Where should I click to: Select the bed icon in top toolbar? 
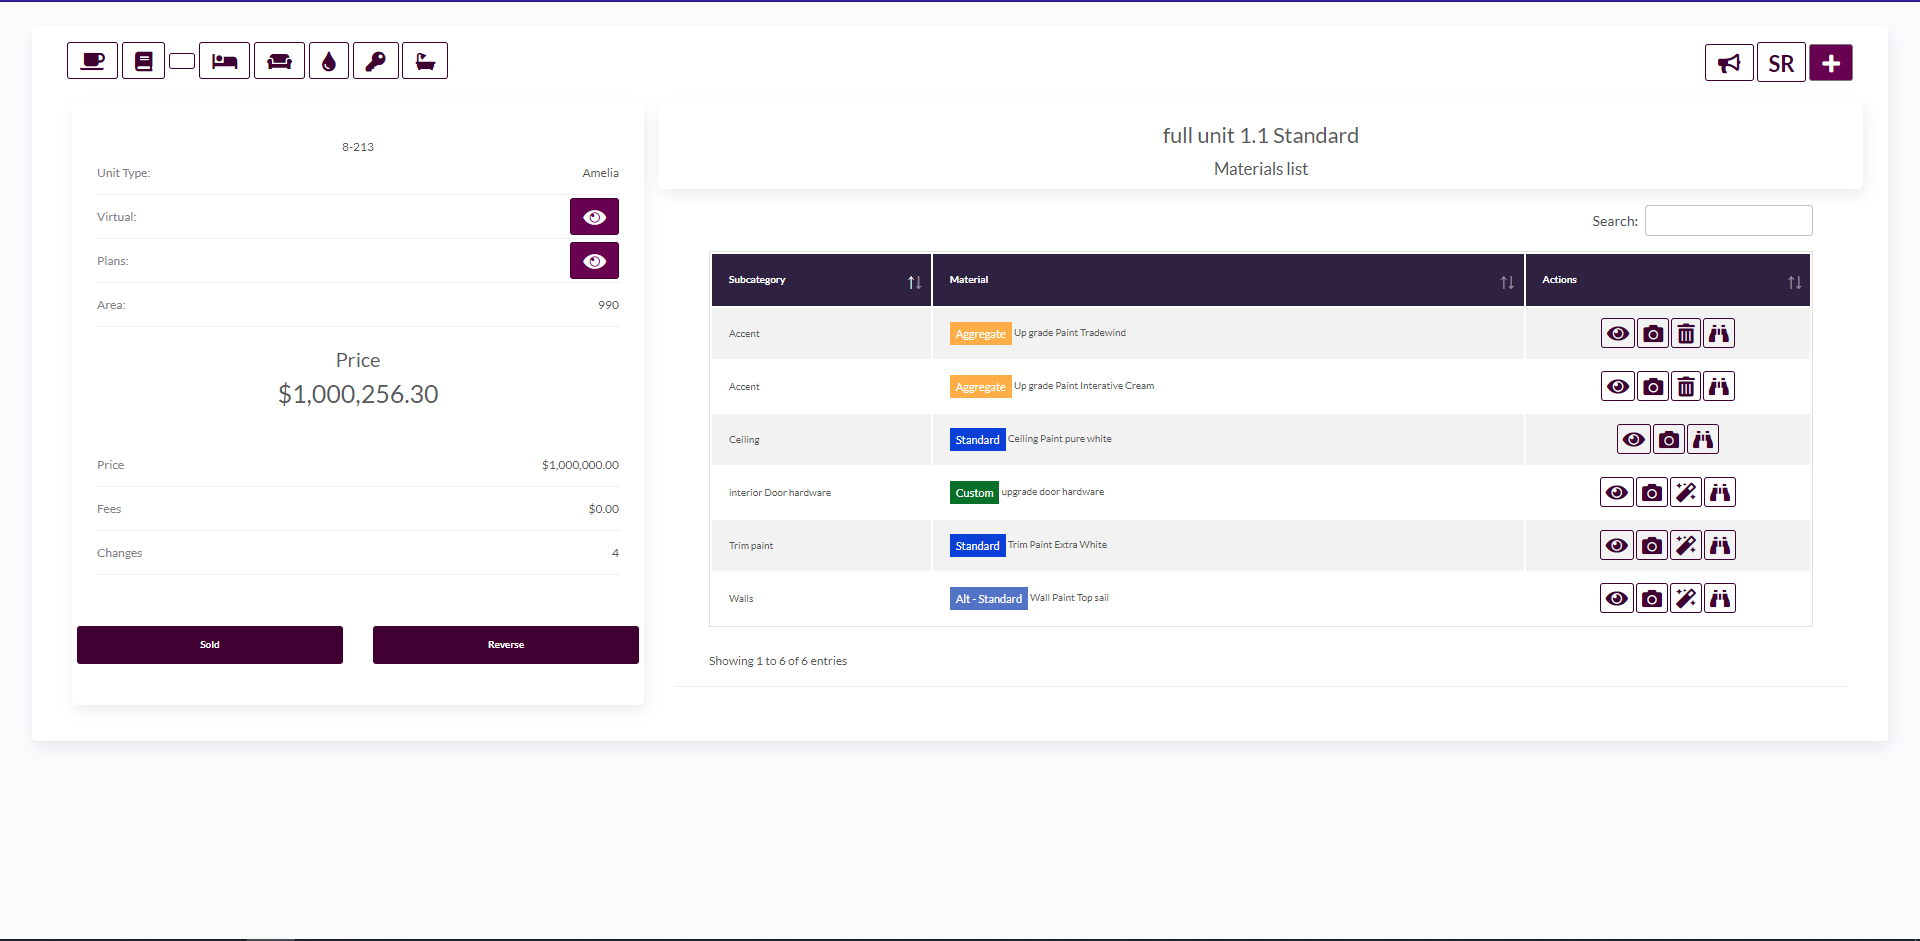[224, 61]
